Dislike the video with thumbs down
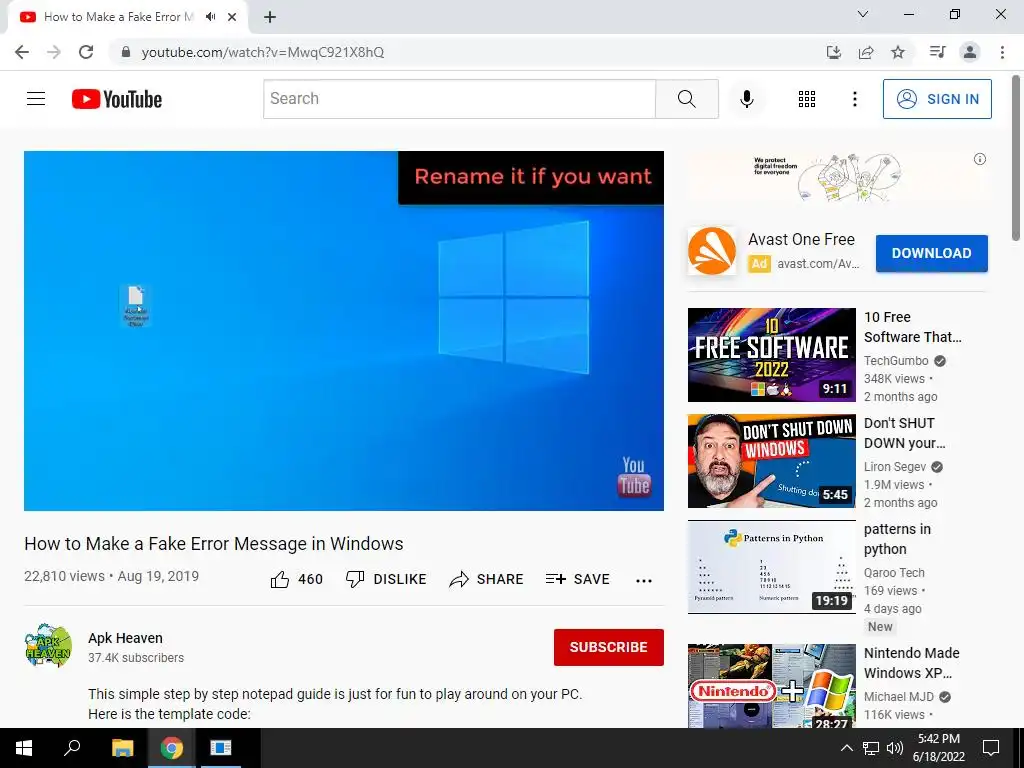The width and height of the screenshot is (1024, 768). click(x=386, y=579)
